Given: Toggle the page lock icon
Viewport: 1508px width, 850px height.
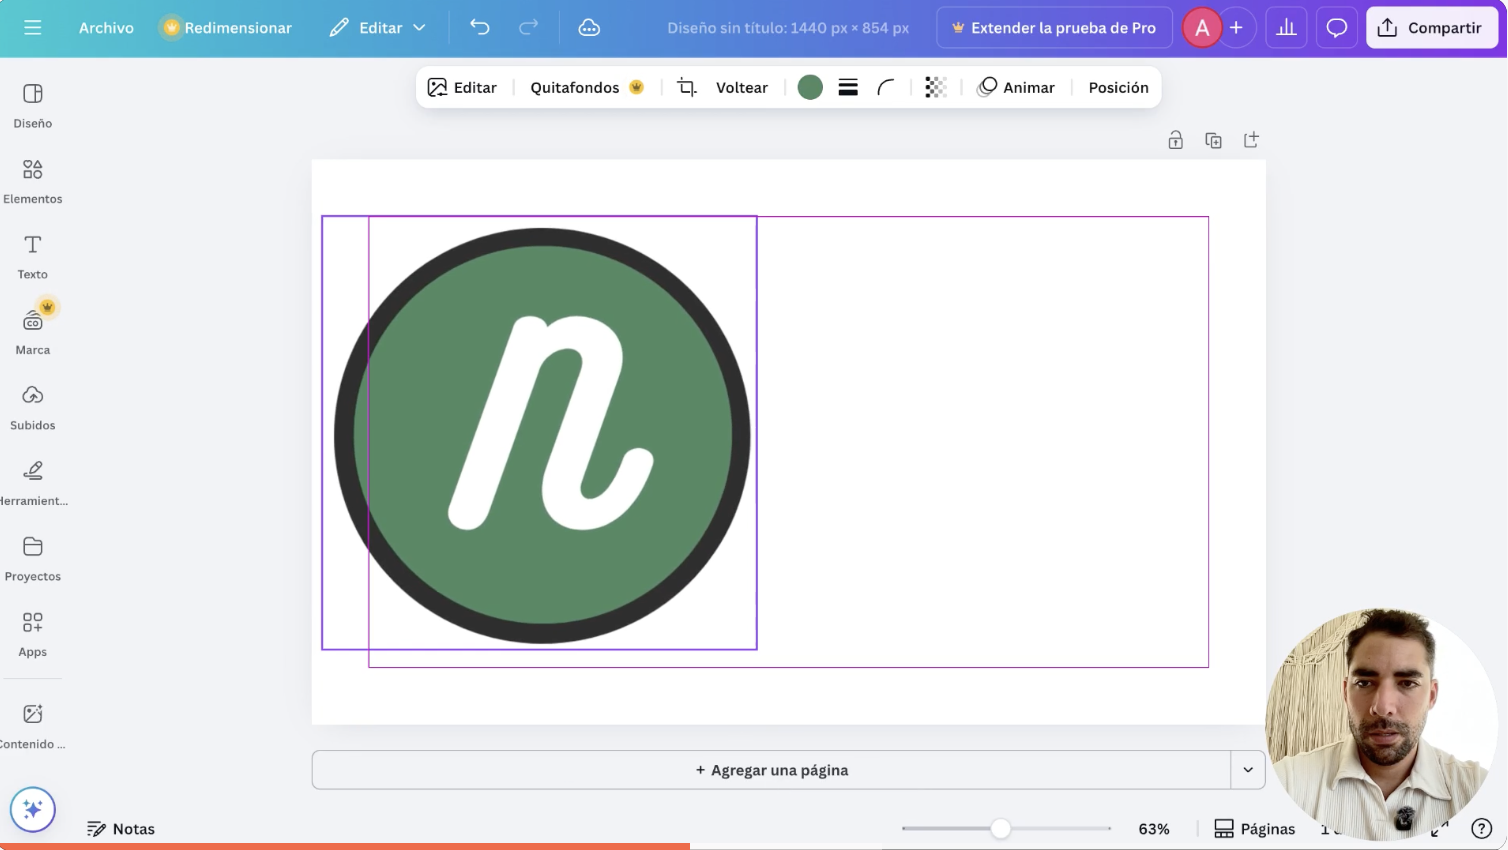Looking at the screenshot, I should [1176, 141].
